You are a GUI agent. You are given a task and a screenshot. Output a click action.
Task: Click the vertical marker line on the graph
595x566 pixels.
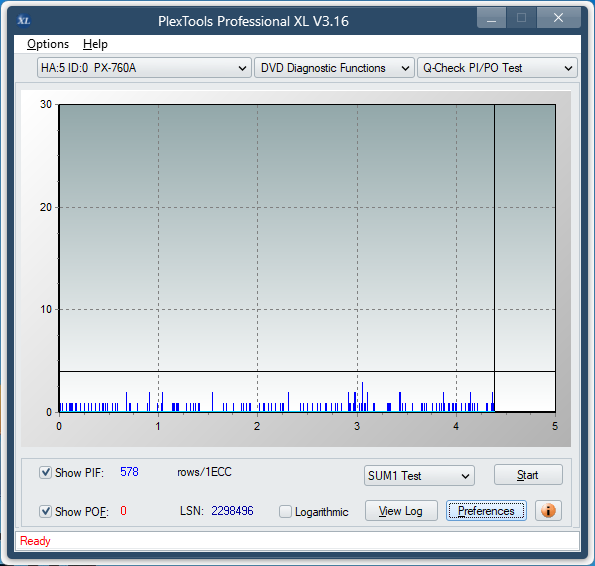[x=494, y=258]
